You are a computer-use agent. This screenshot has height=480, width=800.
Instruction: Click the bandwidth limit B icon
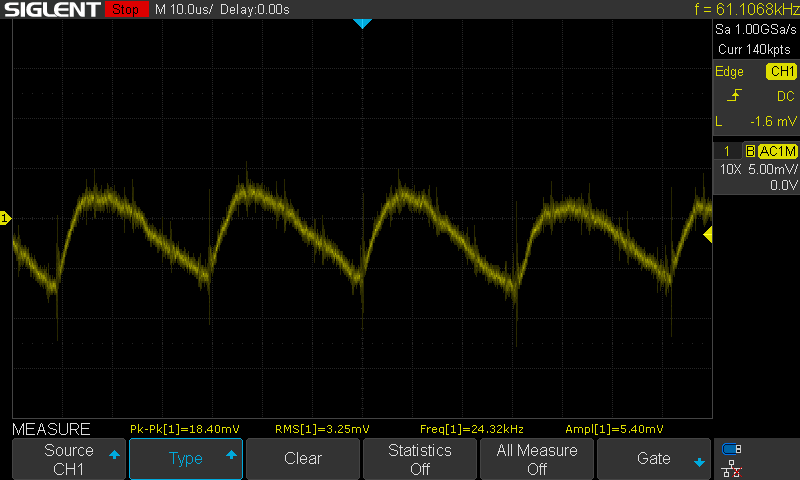click(x=749, y=151)
